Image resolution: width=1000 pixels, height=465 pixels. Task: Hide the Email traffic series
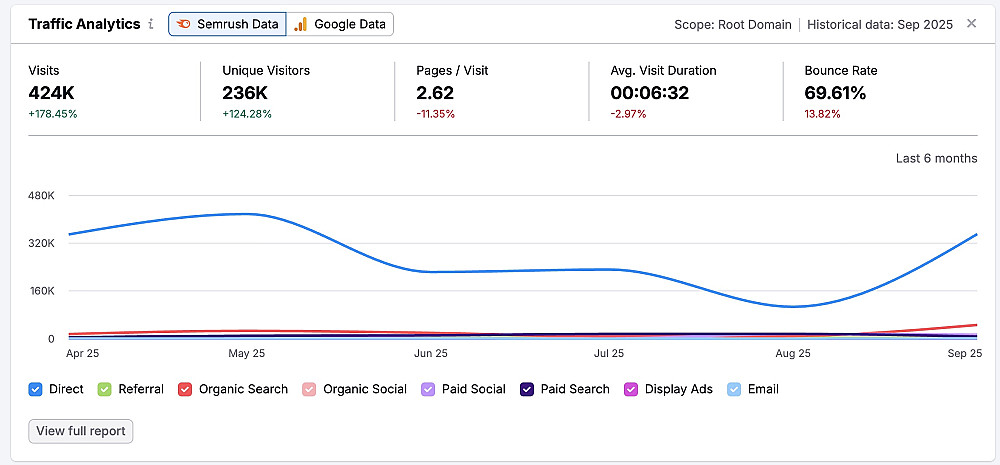point(734,389)
